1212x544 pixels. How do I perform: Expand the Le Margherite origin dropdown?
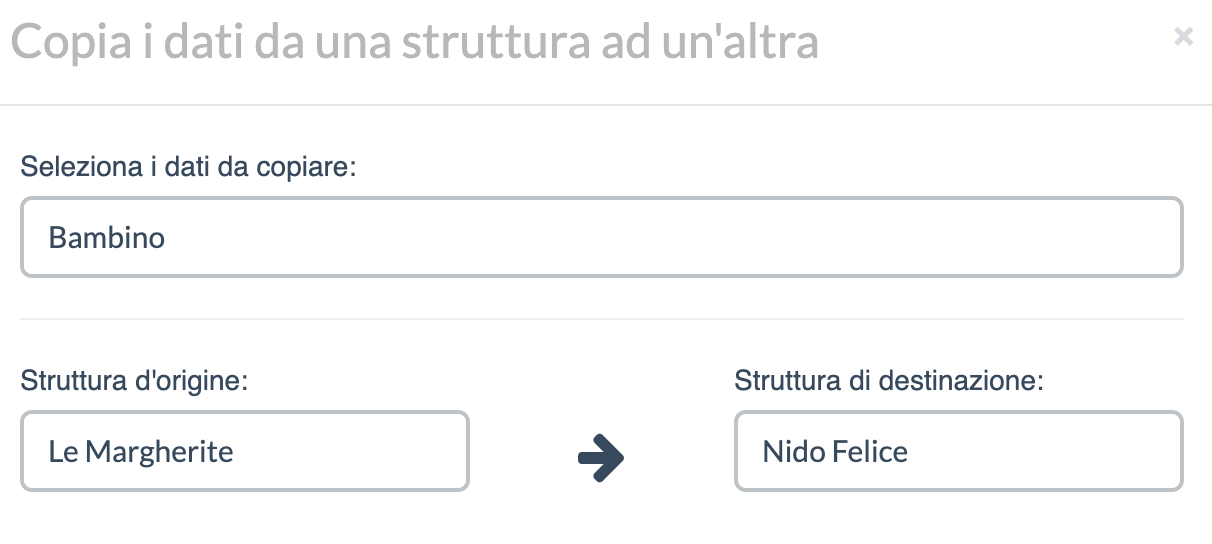[244, 451]
